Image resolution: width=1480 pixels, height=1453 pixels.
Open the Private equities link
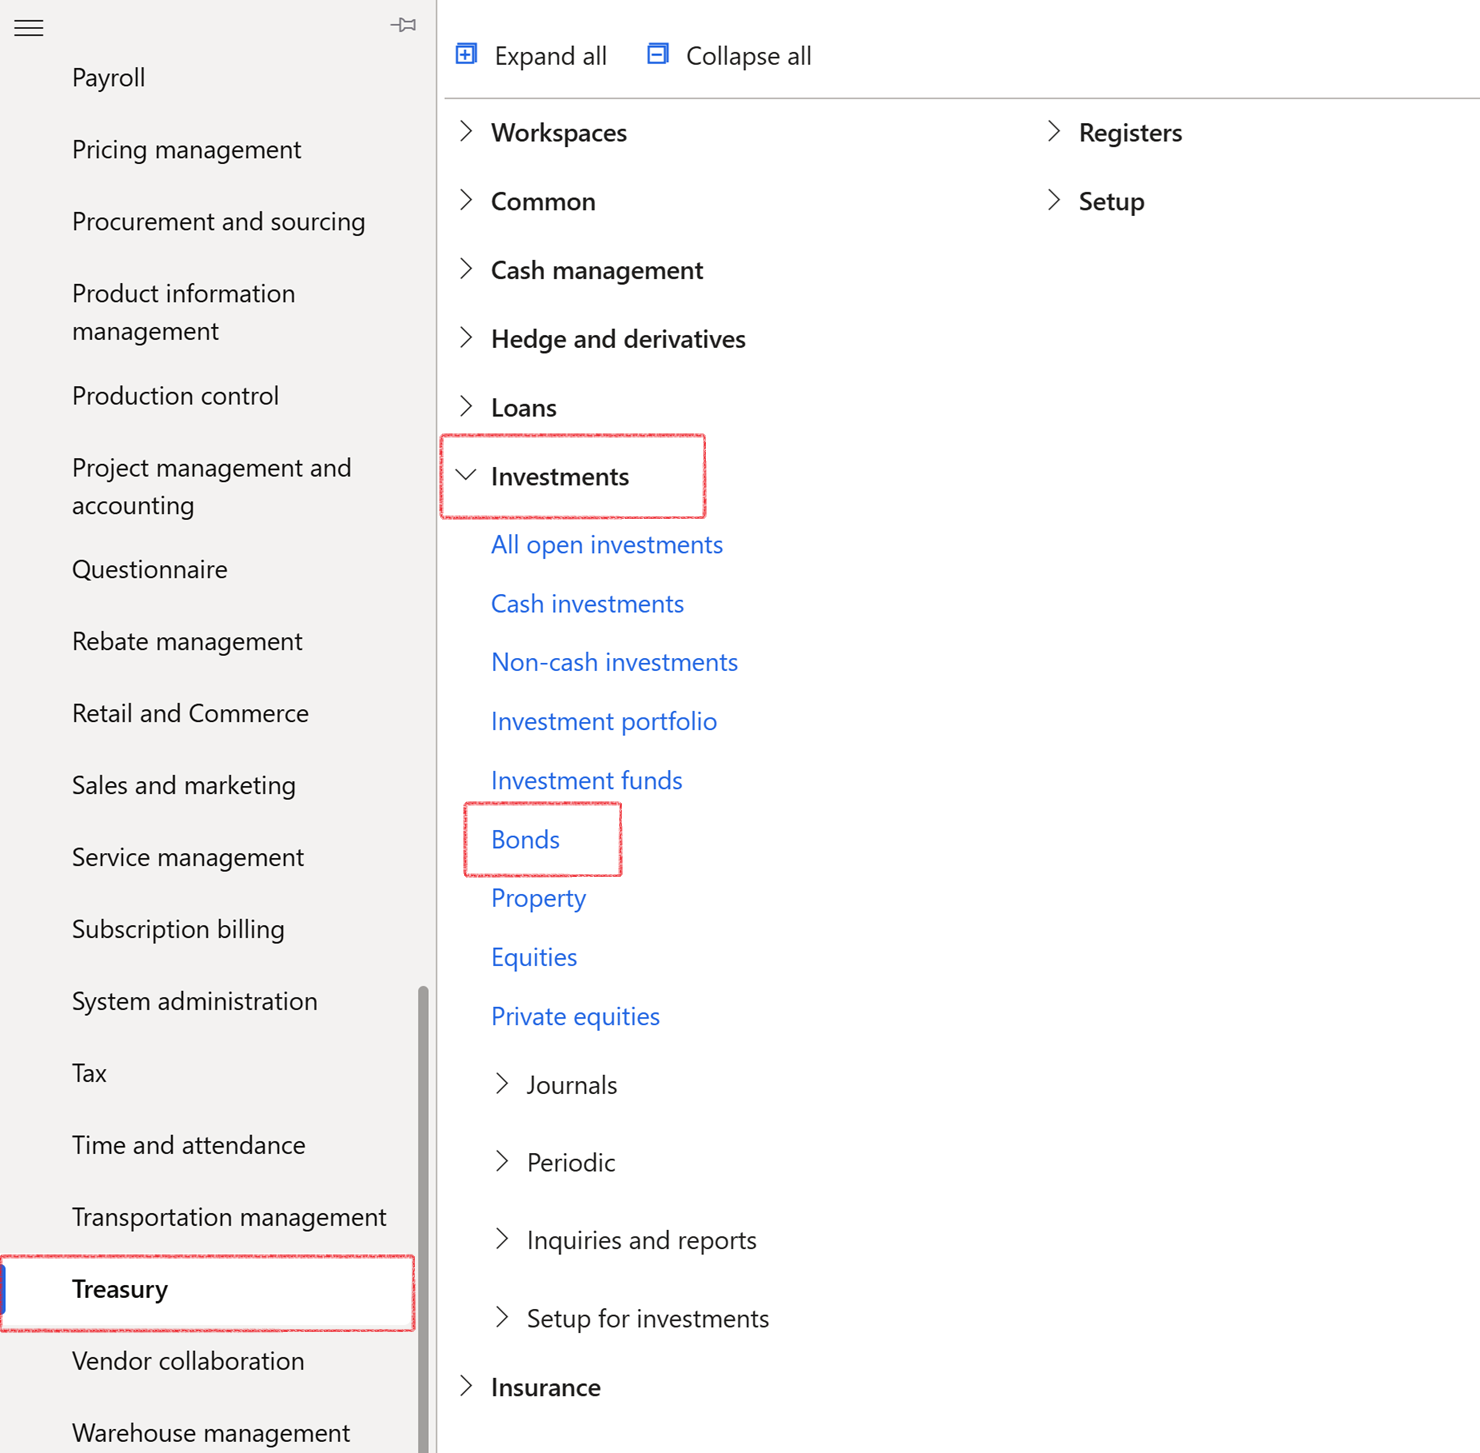[575, 1016]
